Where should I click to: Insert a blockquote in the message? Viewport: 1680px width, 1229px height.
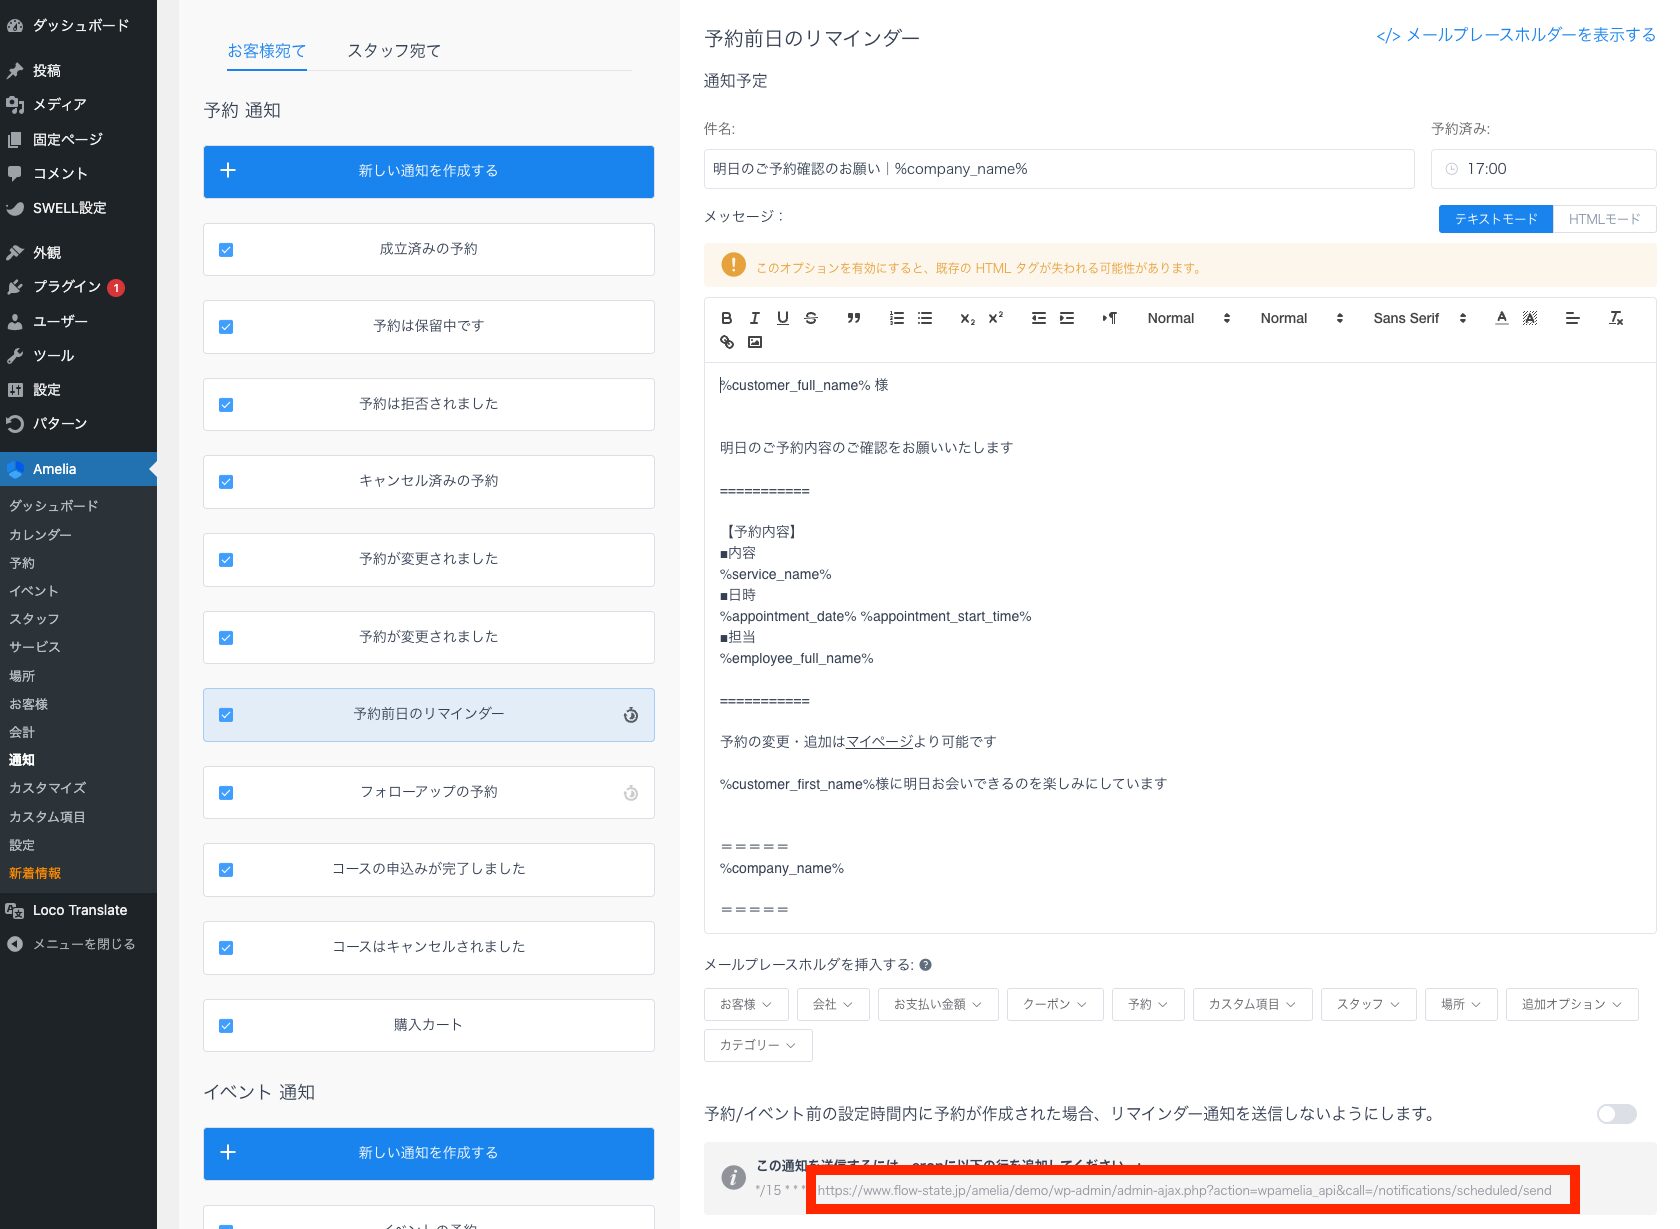tap(853, 318)
